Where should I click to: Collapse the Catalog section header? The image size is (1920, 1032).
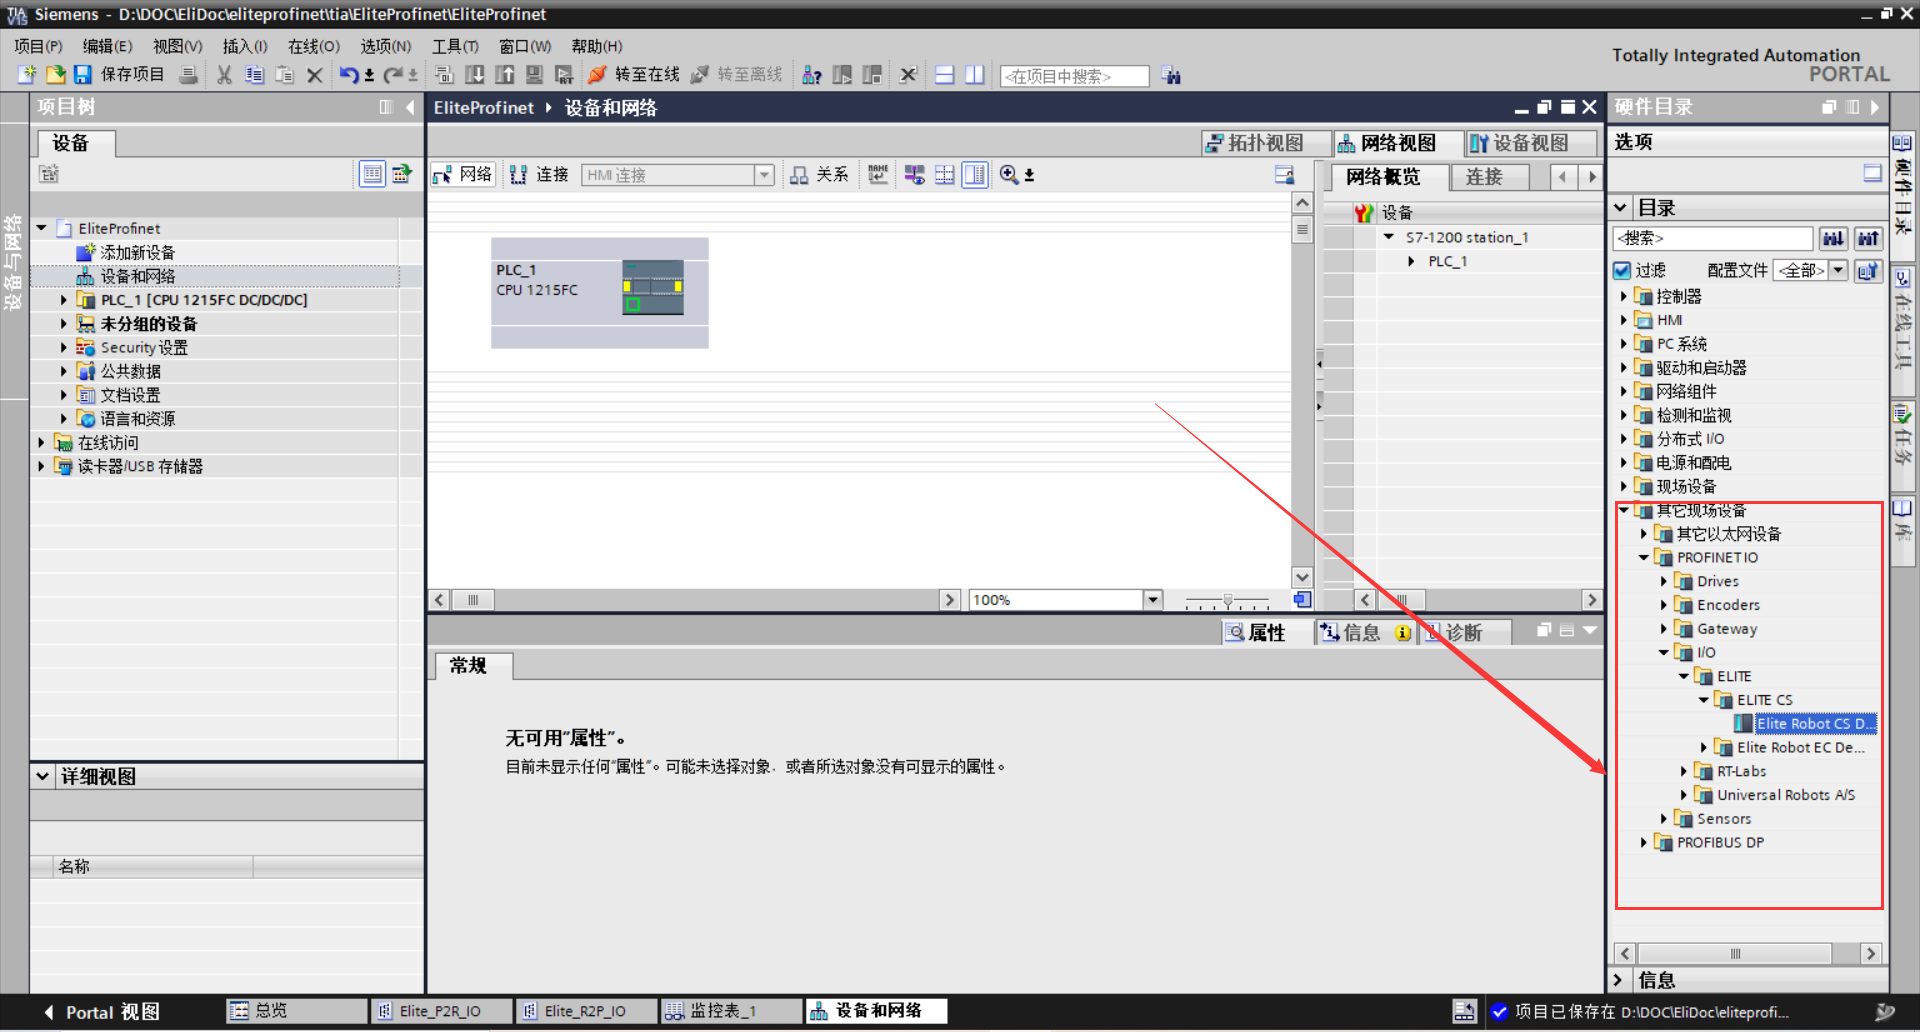click(x=1621, y=208)
